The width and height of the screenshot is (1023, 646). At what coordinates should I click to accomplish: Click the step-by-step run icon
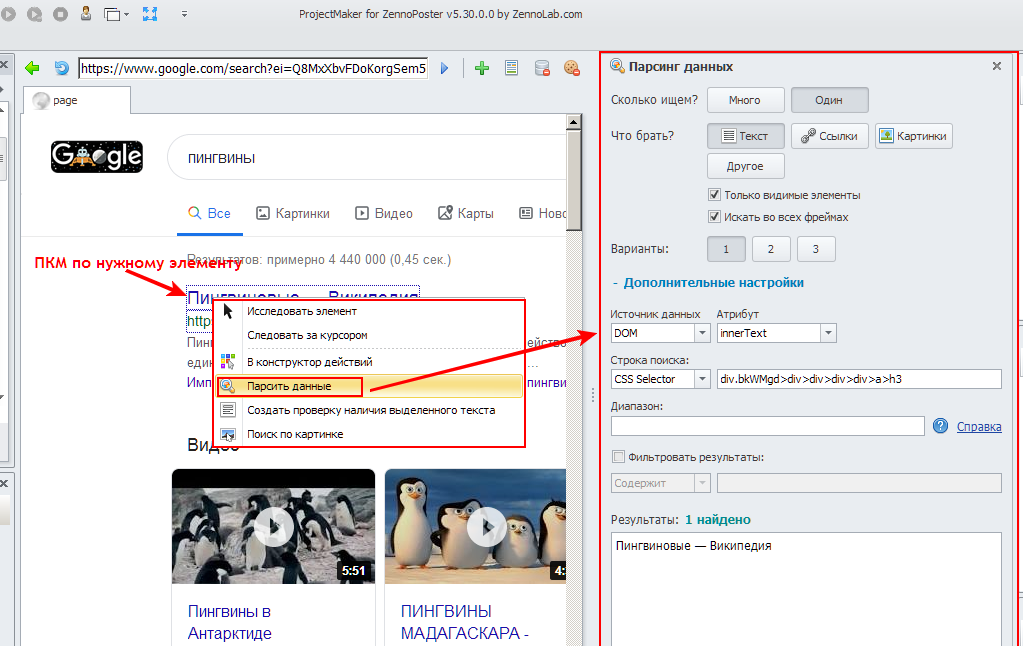coord(35,14)
